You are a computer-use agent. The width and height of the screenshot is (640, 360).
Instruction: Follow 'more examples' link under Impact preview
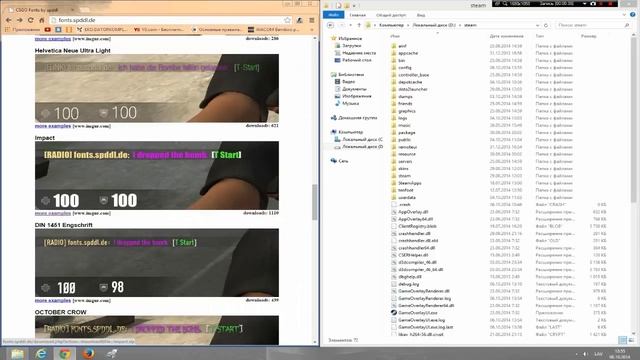pyautogui.click(x=53, y=213)
